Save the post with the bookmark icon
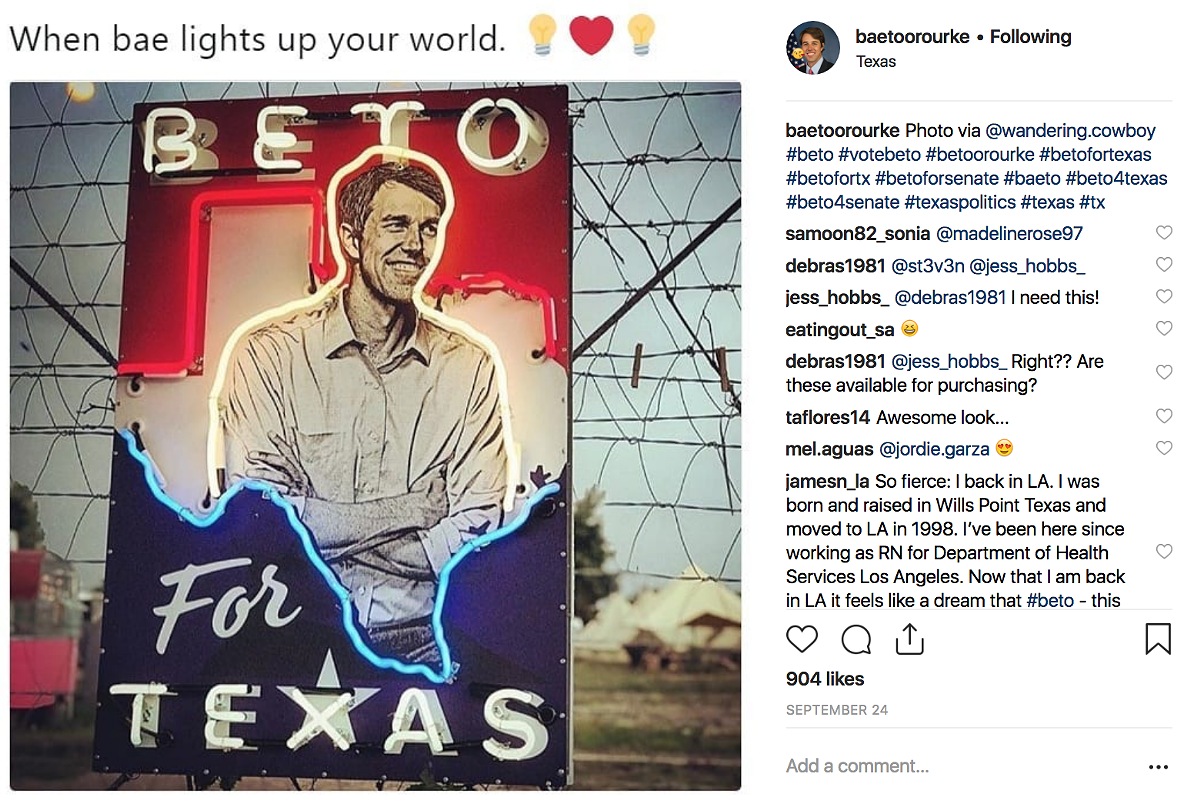 click(x=1159, y=637)
